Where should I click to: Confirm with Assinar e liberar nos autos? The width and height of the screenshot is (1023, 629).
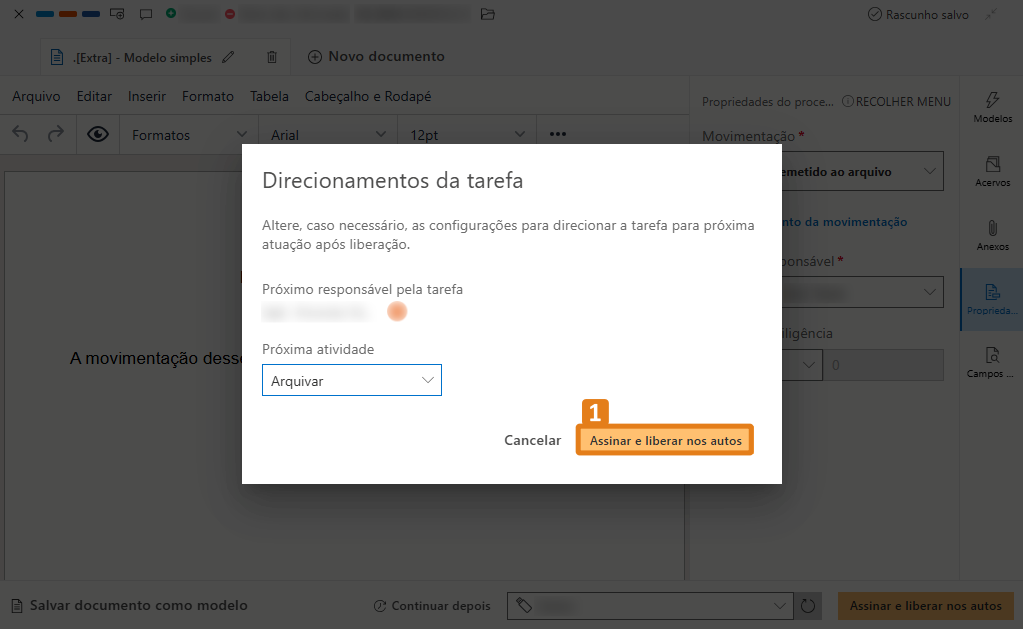664,440
